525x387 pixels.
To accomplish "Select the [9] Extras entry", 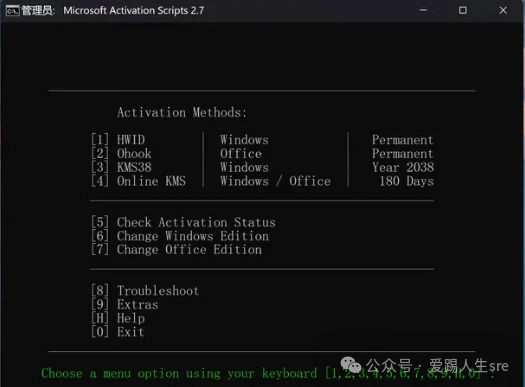I will (125, 305).
